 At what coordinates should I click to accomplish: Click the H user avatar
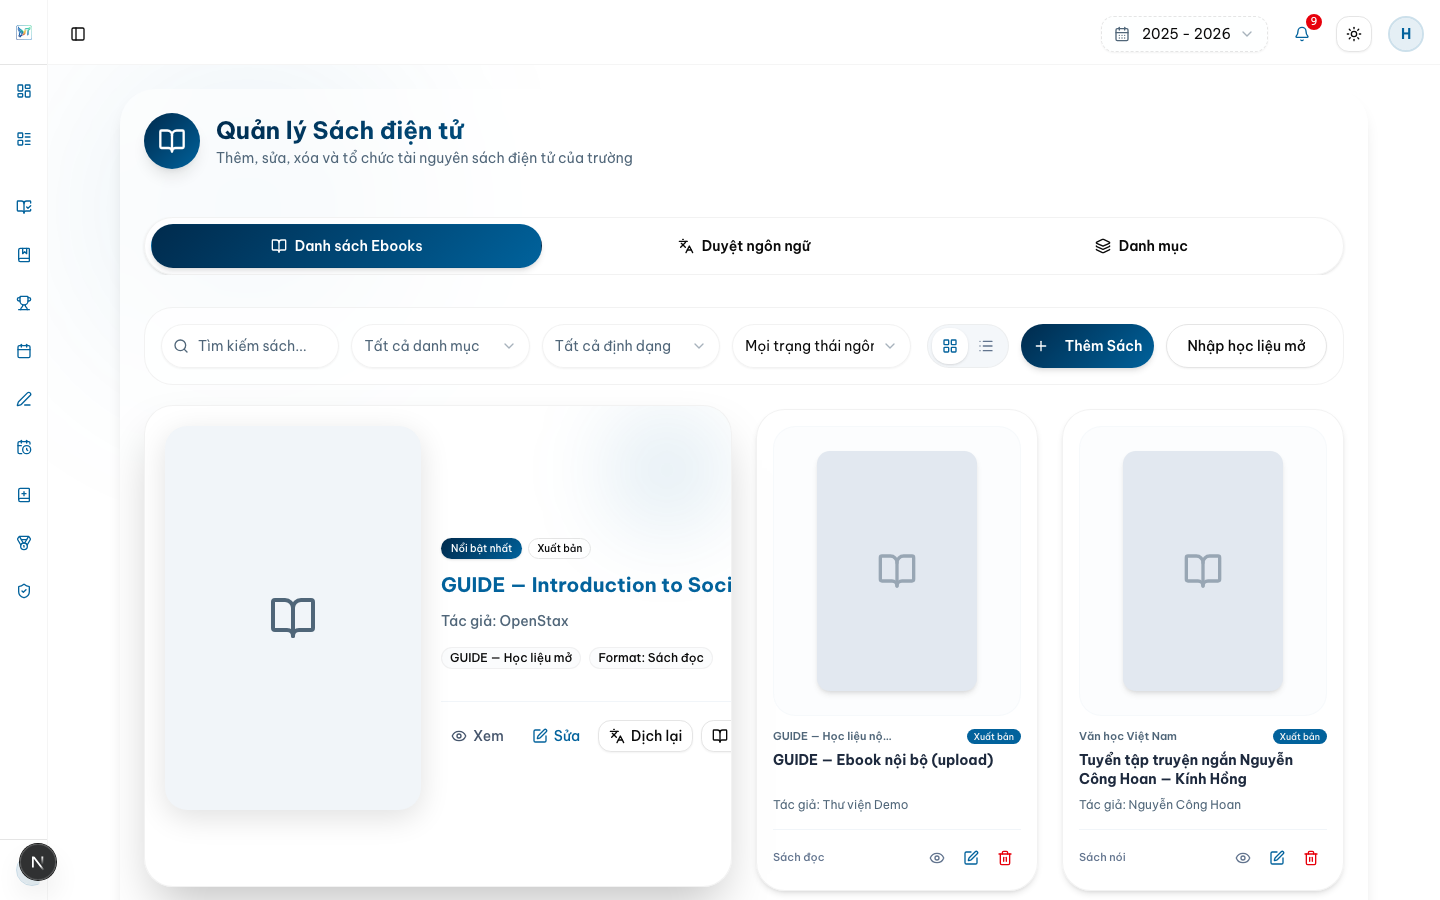pos(1406,34)
